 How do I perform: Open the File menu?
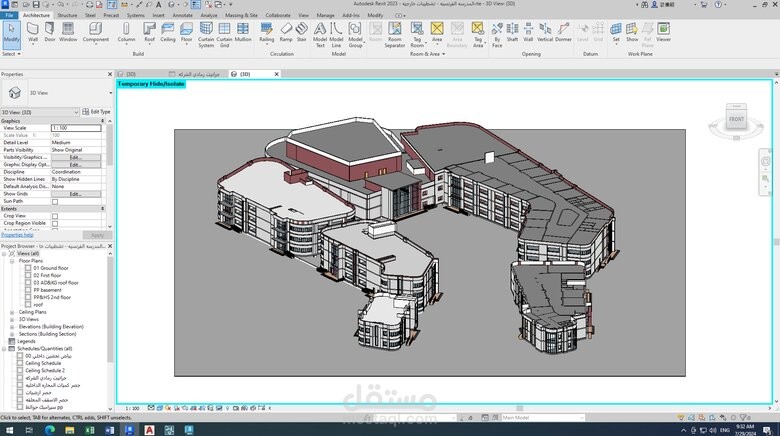click(9, 15)
